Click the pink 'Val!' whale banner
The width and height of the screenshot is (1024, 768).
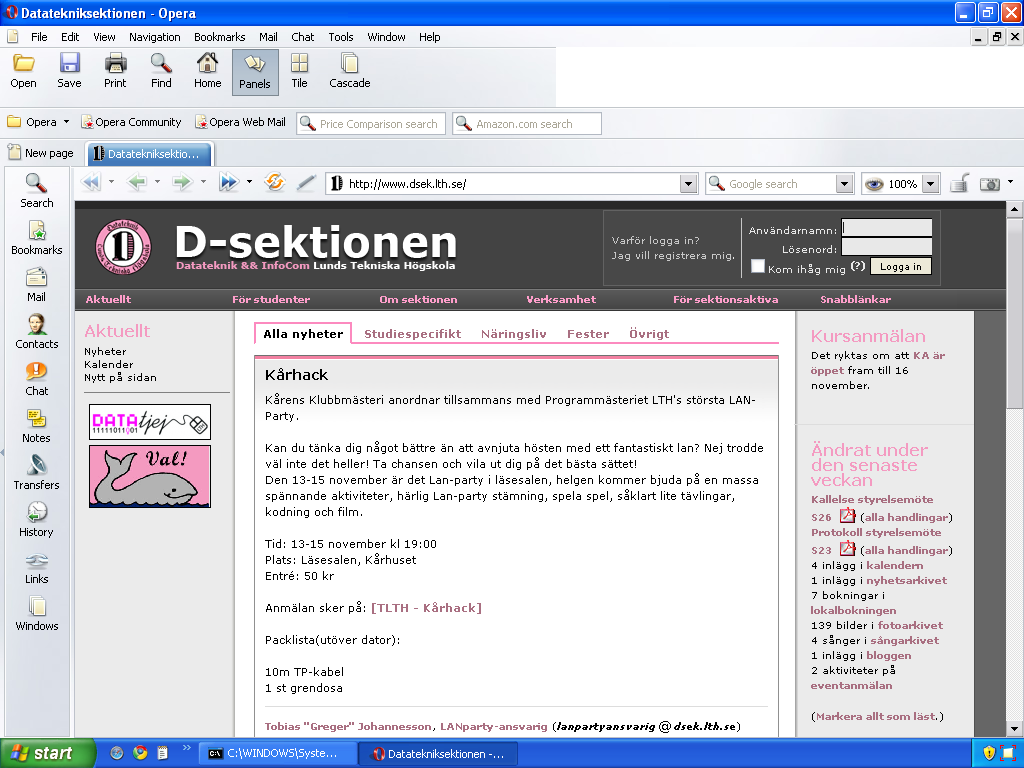[150, 476]
